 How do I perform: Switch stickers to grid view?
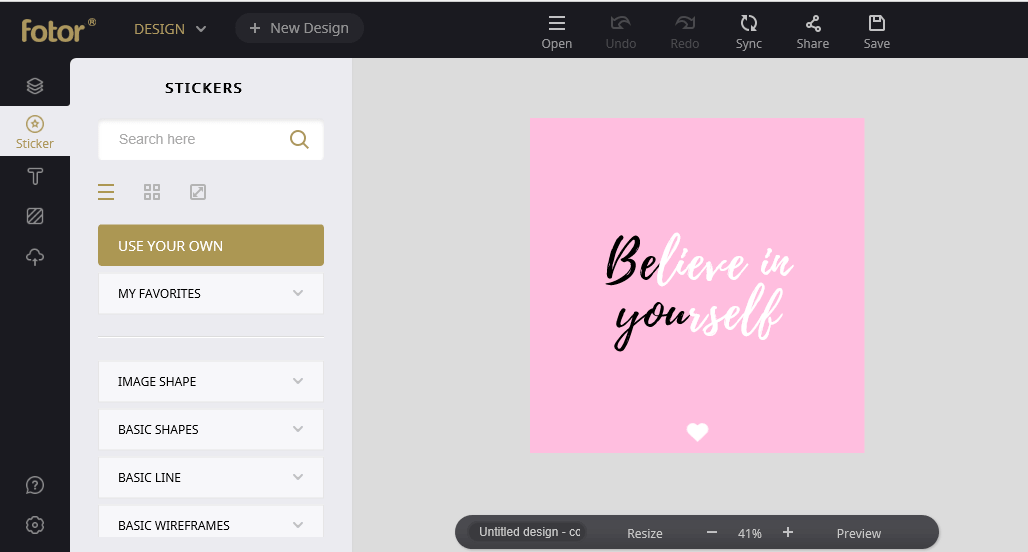point(152,192)
